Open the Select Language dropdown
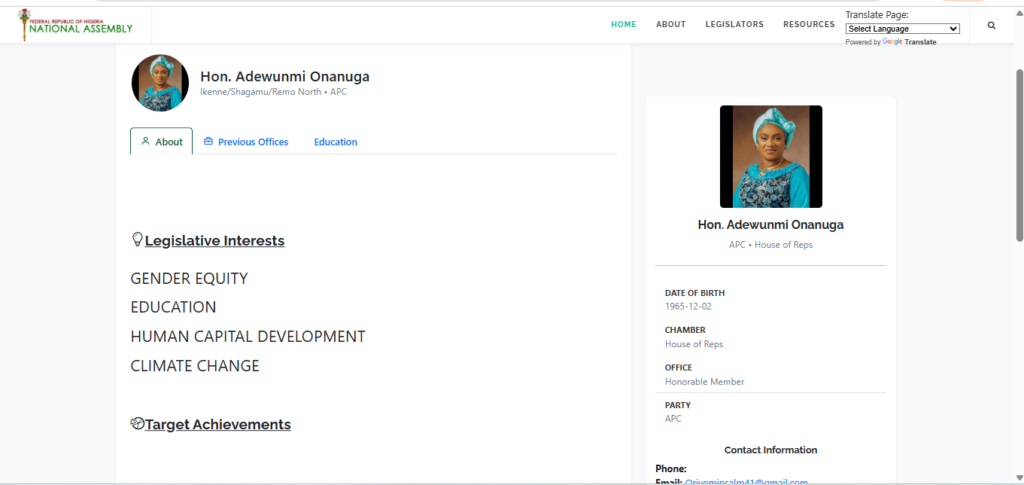Viewport: 1024px width, 485px height. click(902, 29)
